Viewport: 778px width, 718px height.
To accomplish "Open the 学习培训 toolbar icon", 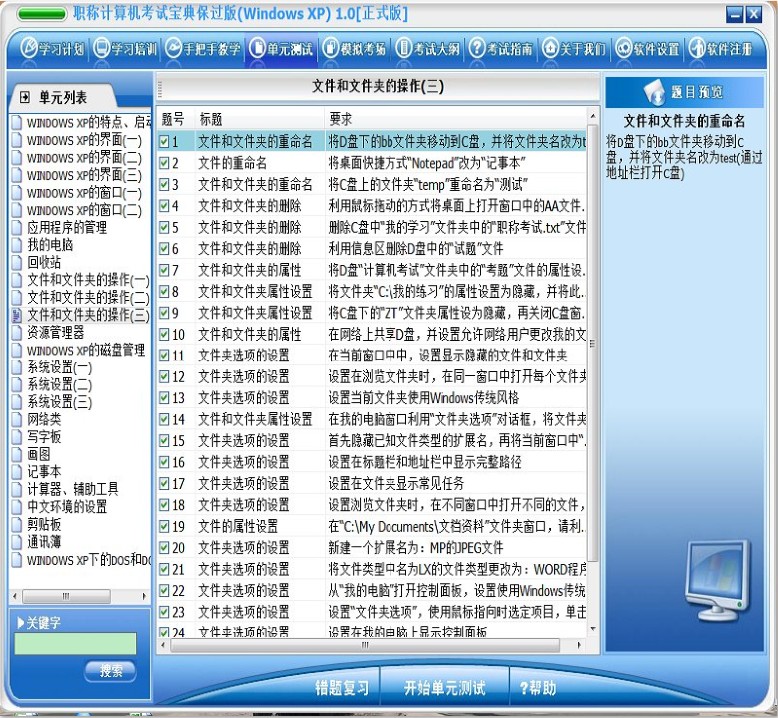I will 101,49.
